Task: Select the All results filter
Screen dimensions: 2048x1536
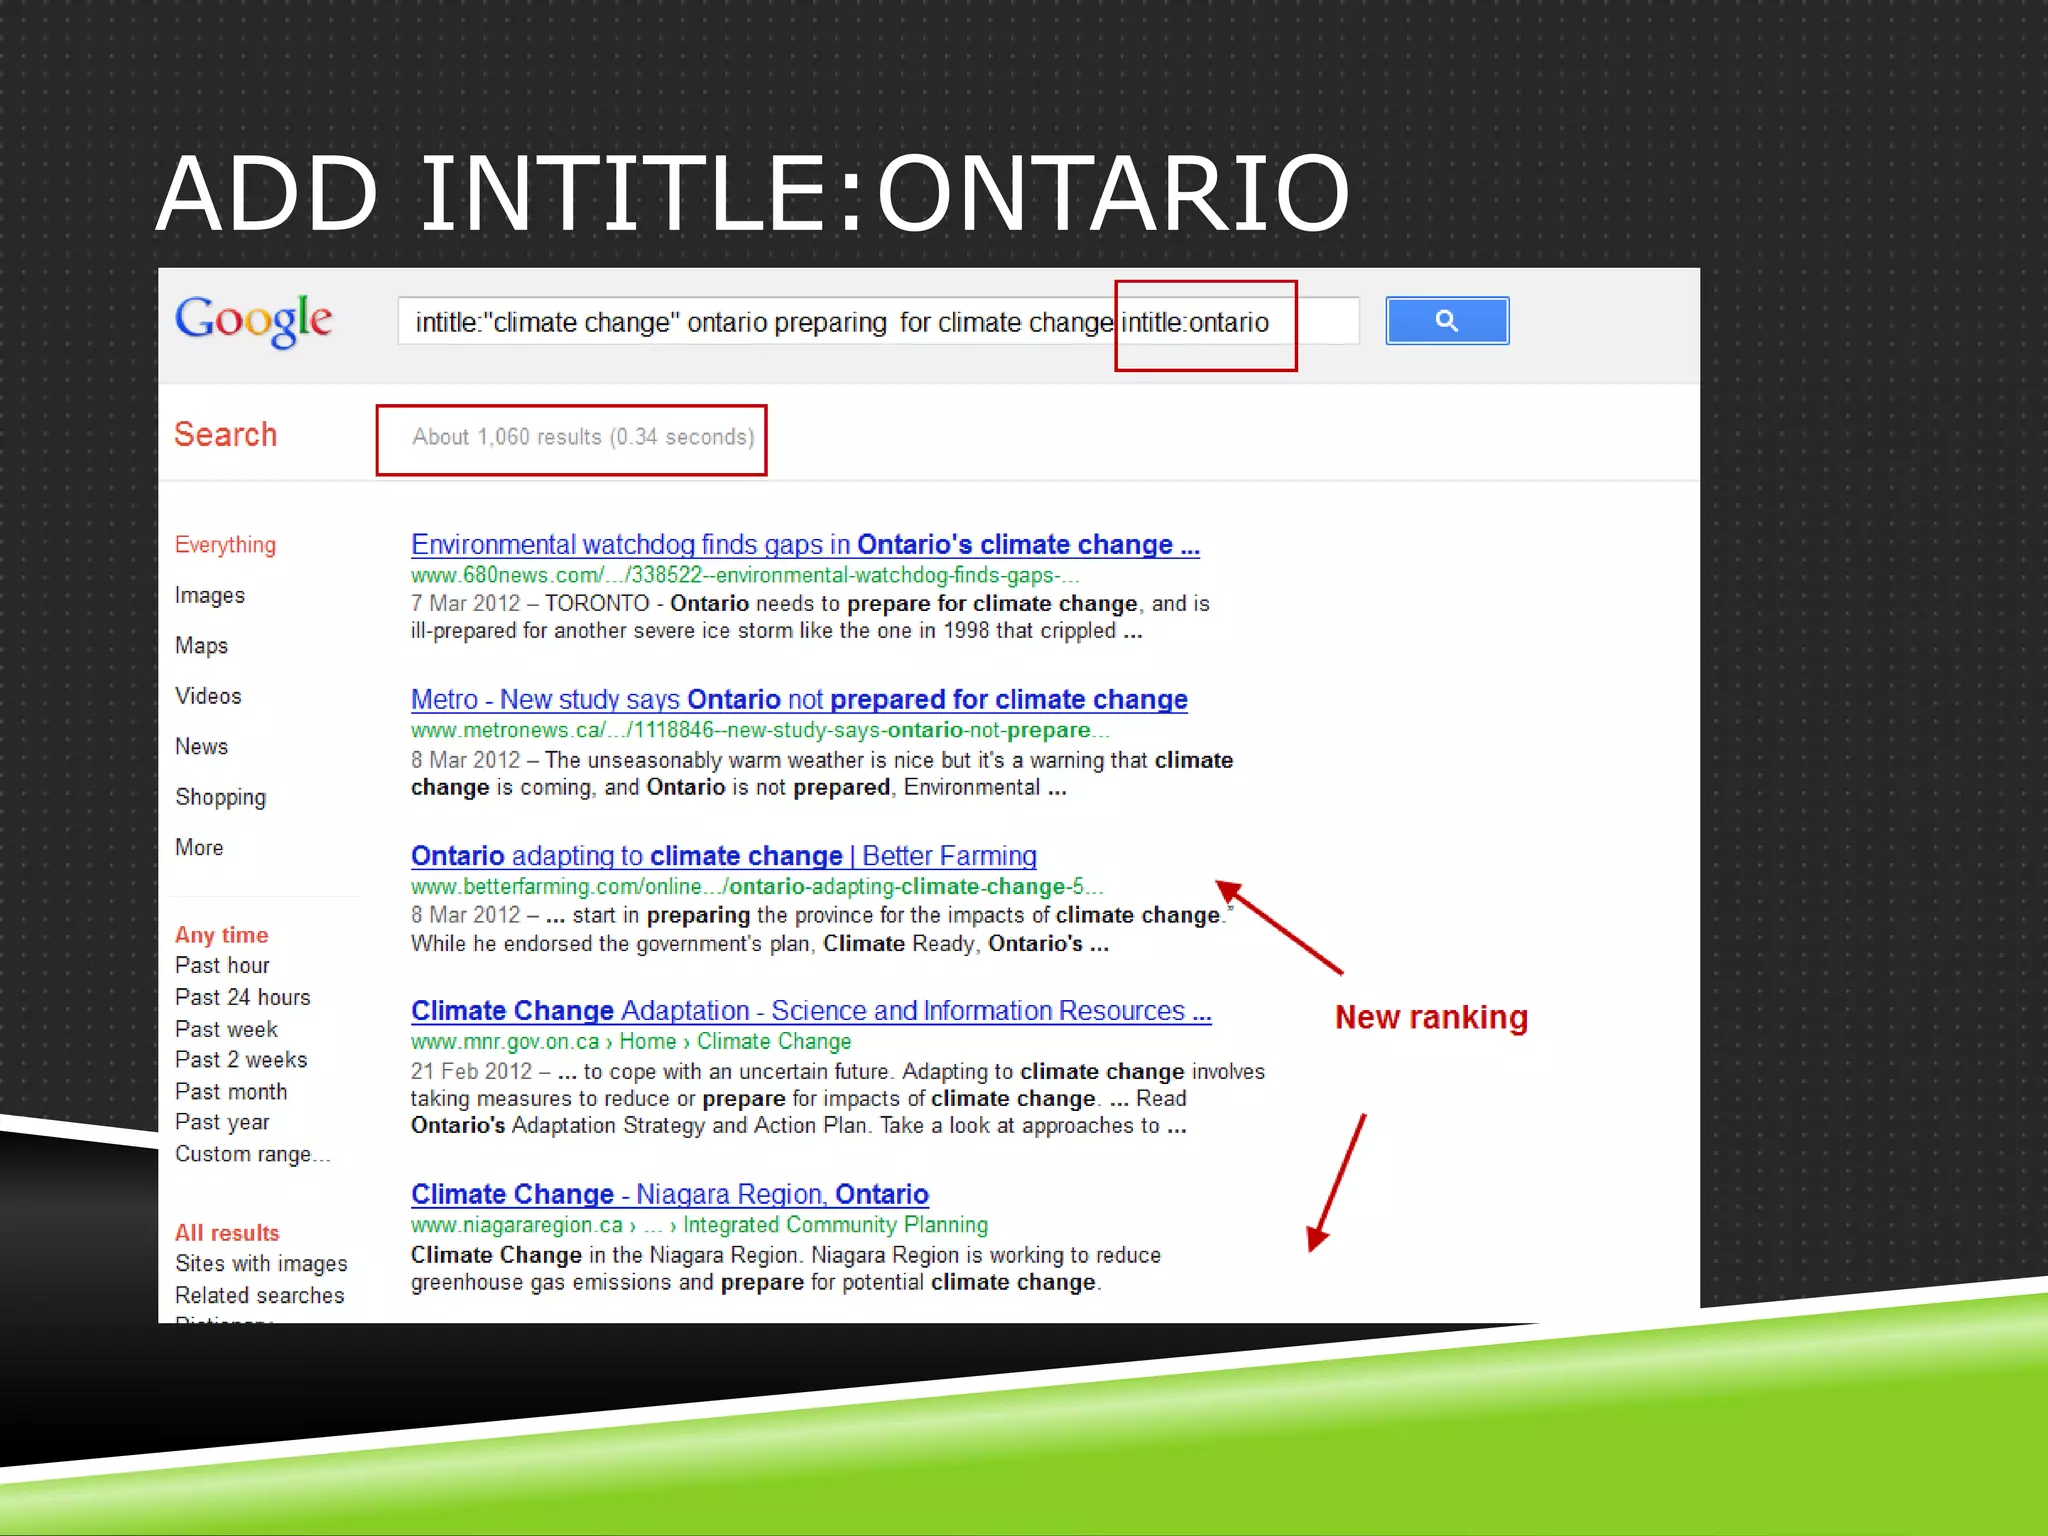Action: pyautogui.click(x=227, y=1233)
